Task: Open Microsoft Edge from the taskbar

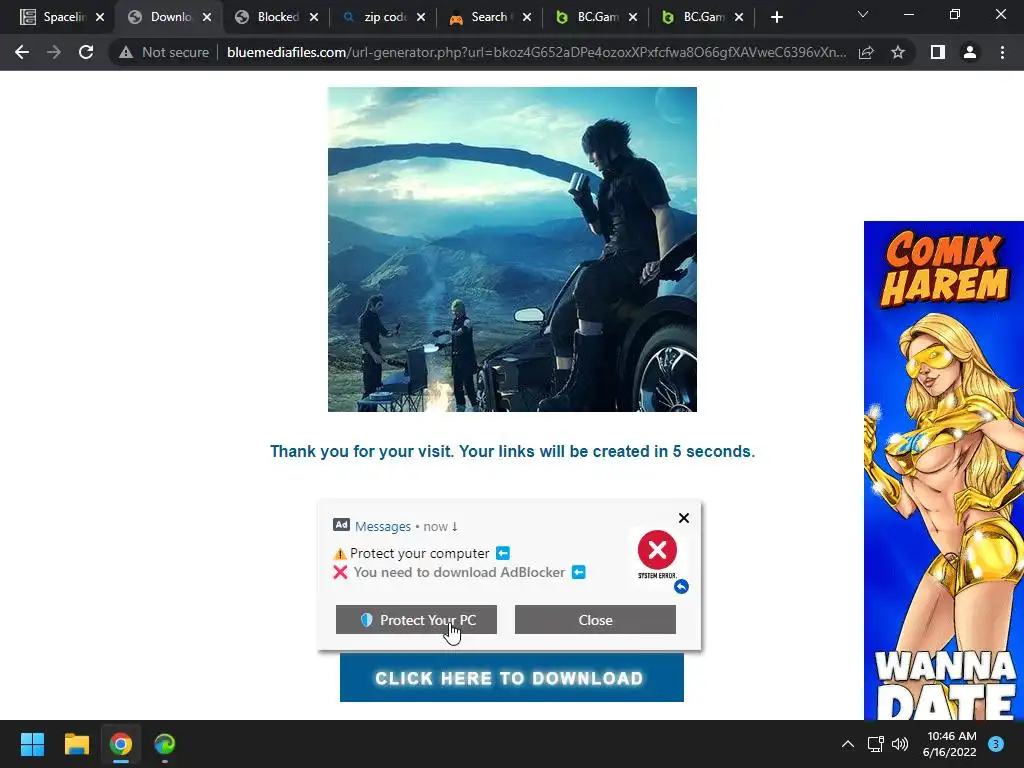Action: [x=165, y=744]
